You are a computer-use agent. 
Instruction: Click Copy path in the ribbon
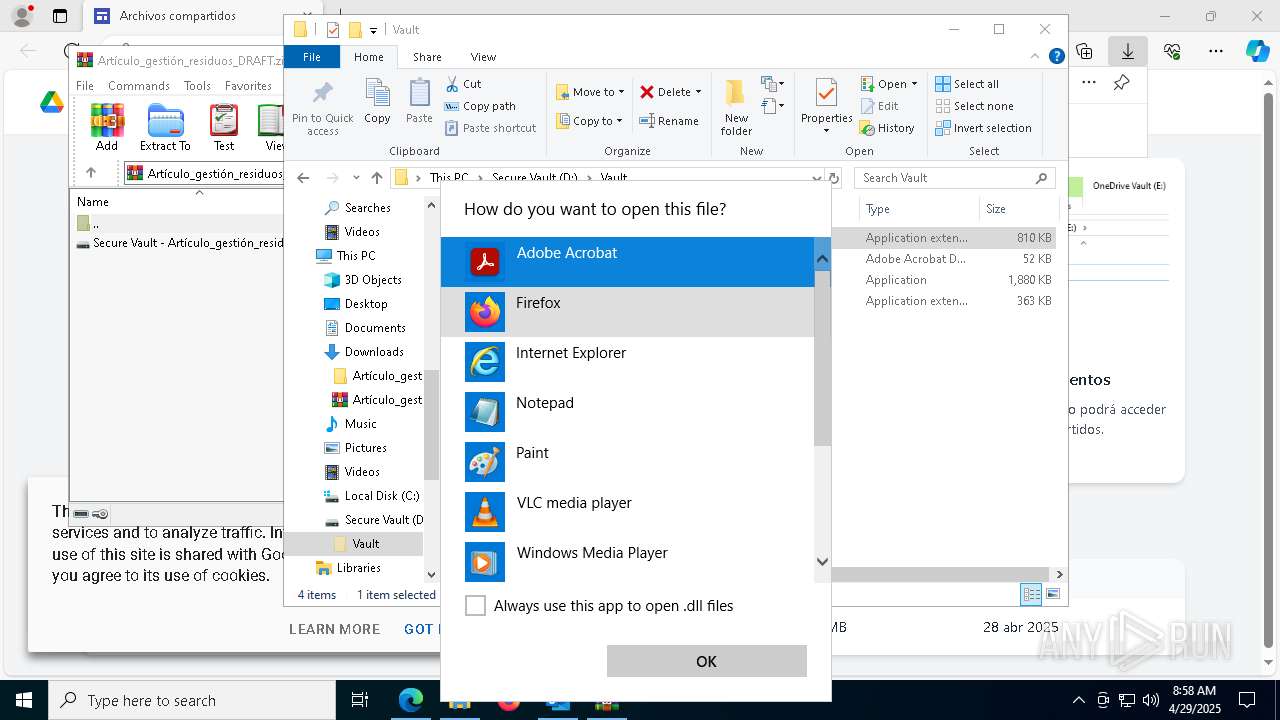480,106
